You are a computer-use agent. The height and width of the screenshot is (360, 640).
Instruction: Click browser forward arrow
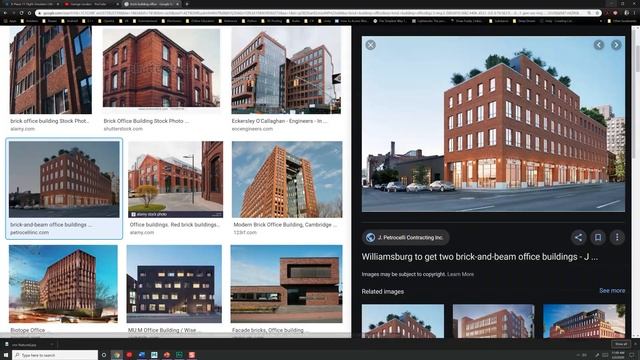pos(13,13)
